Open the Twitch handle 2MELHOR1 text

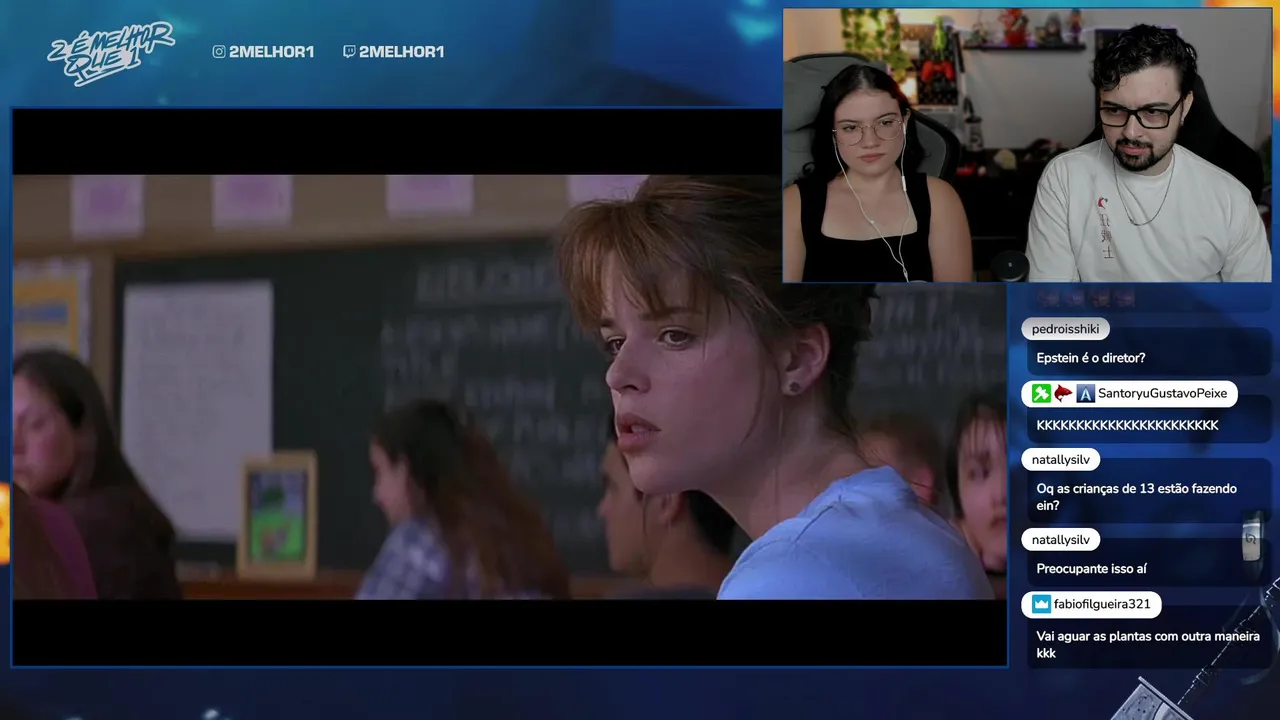401,52
